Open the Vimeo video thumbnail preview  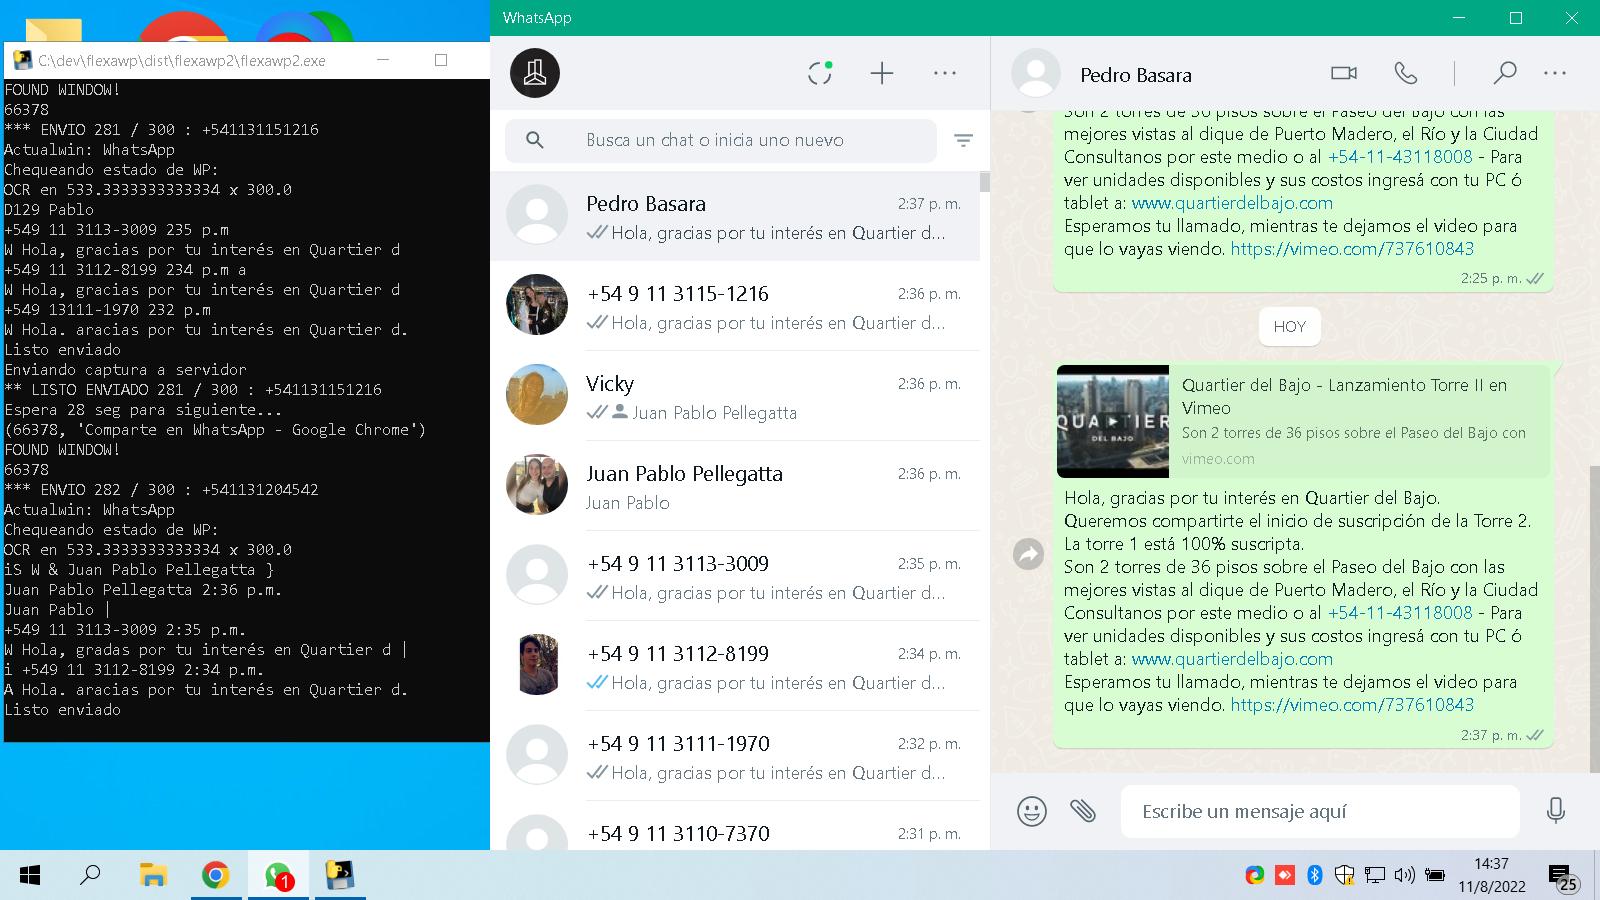[x=1112, y=421]
